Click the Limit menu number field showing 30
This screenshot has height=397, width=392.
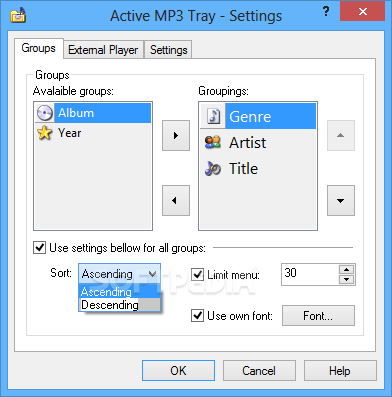pos(310,274)
